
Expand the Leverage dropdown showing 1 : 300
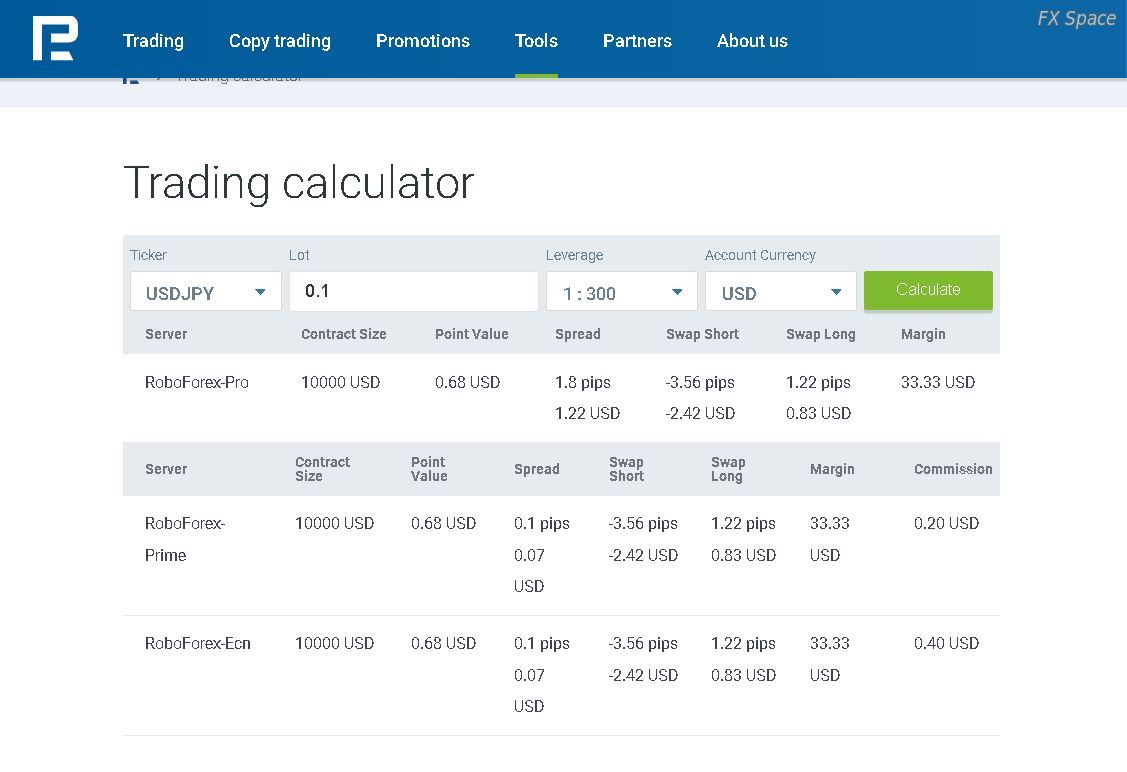[x=622, y=291]
